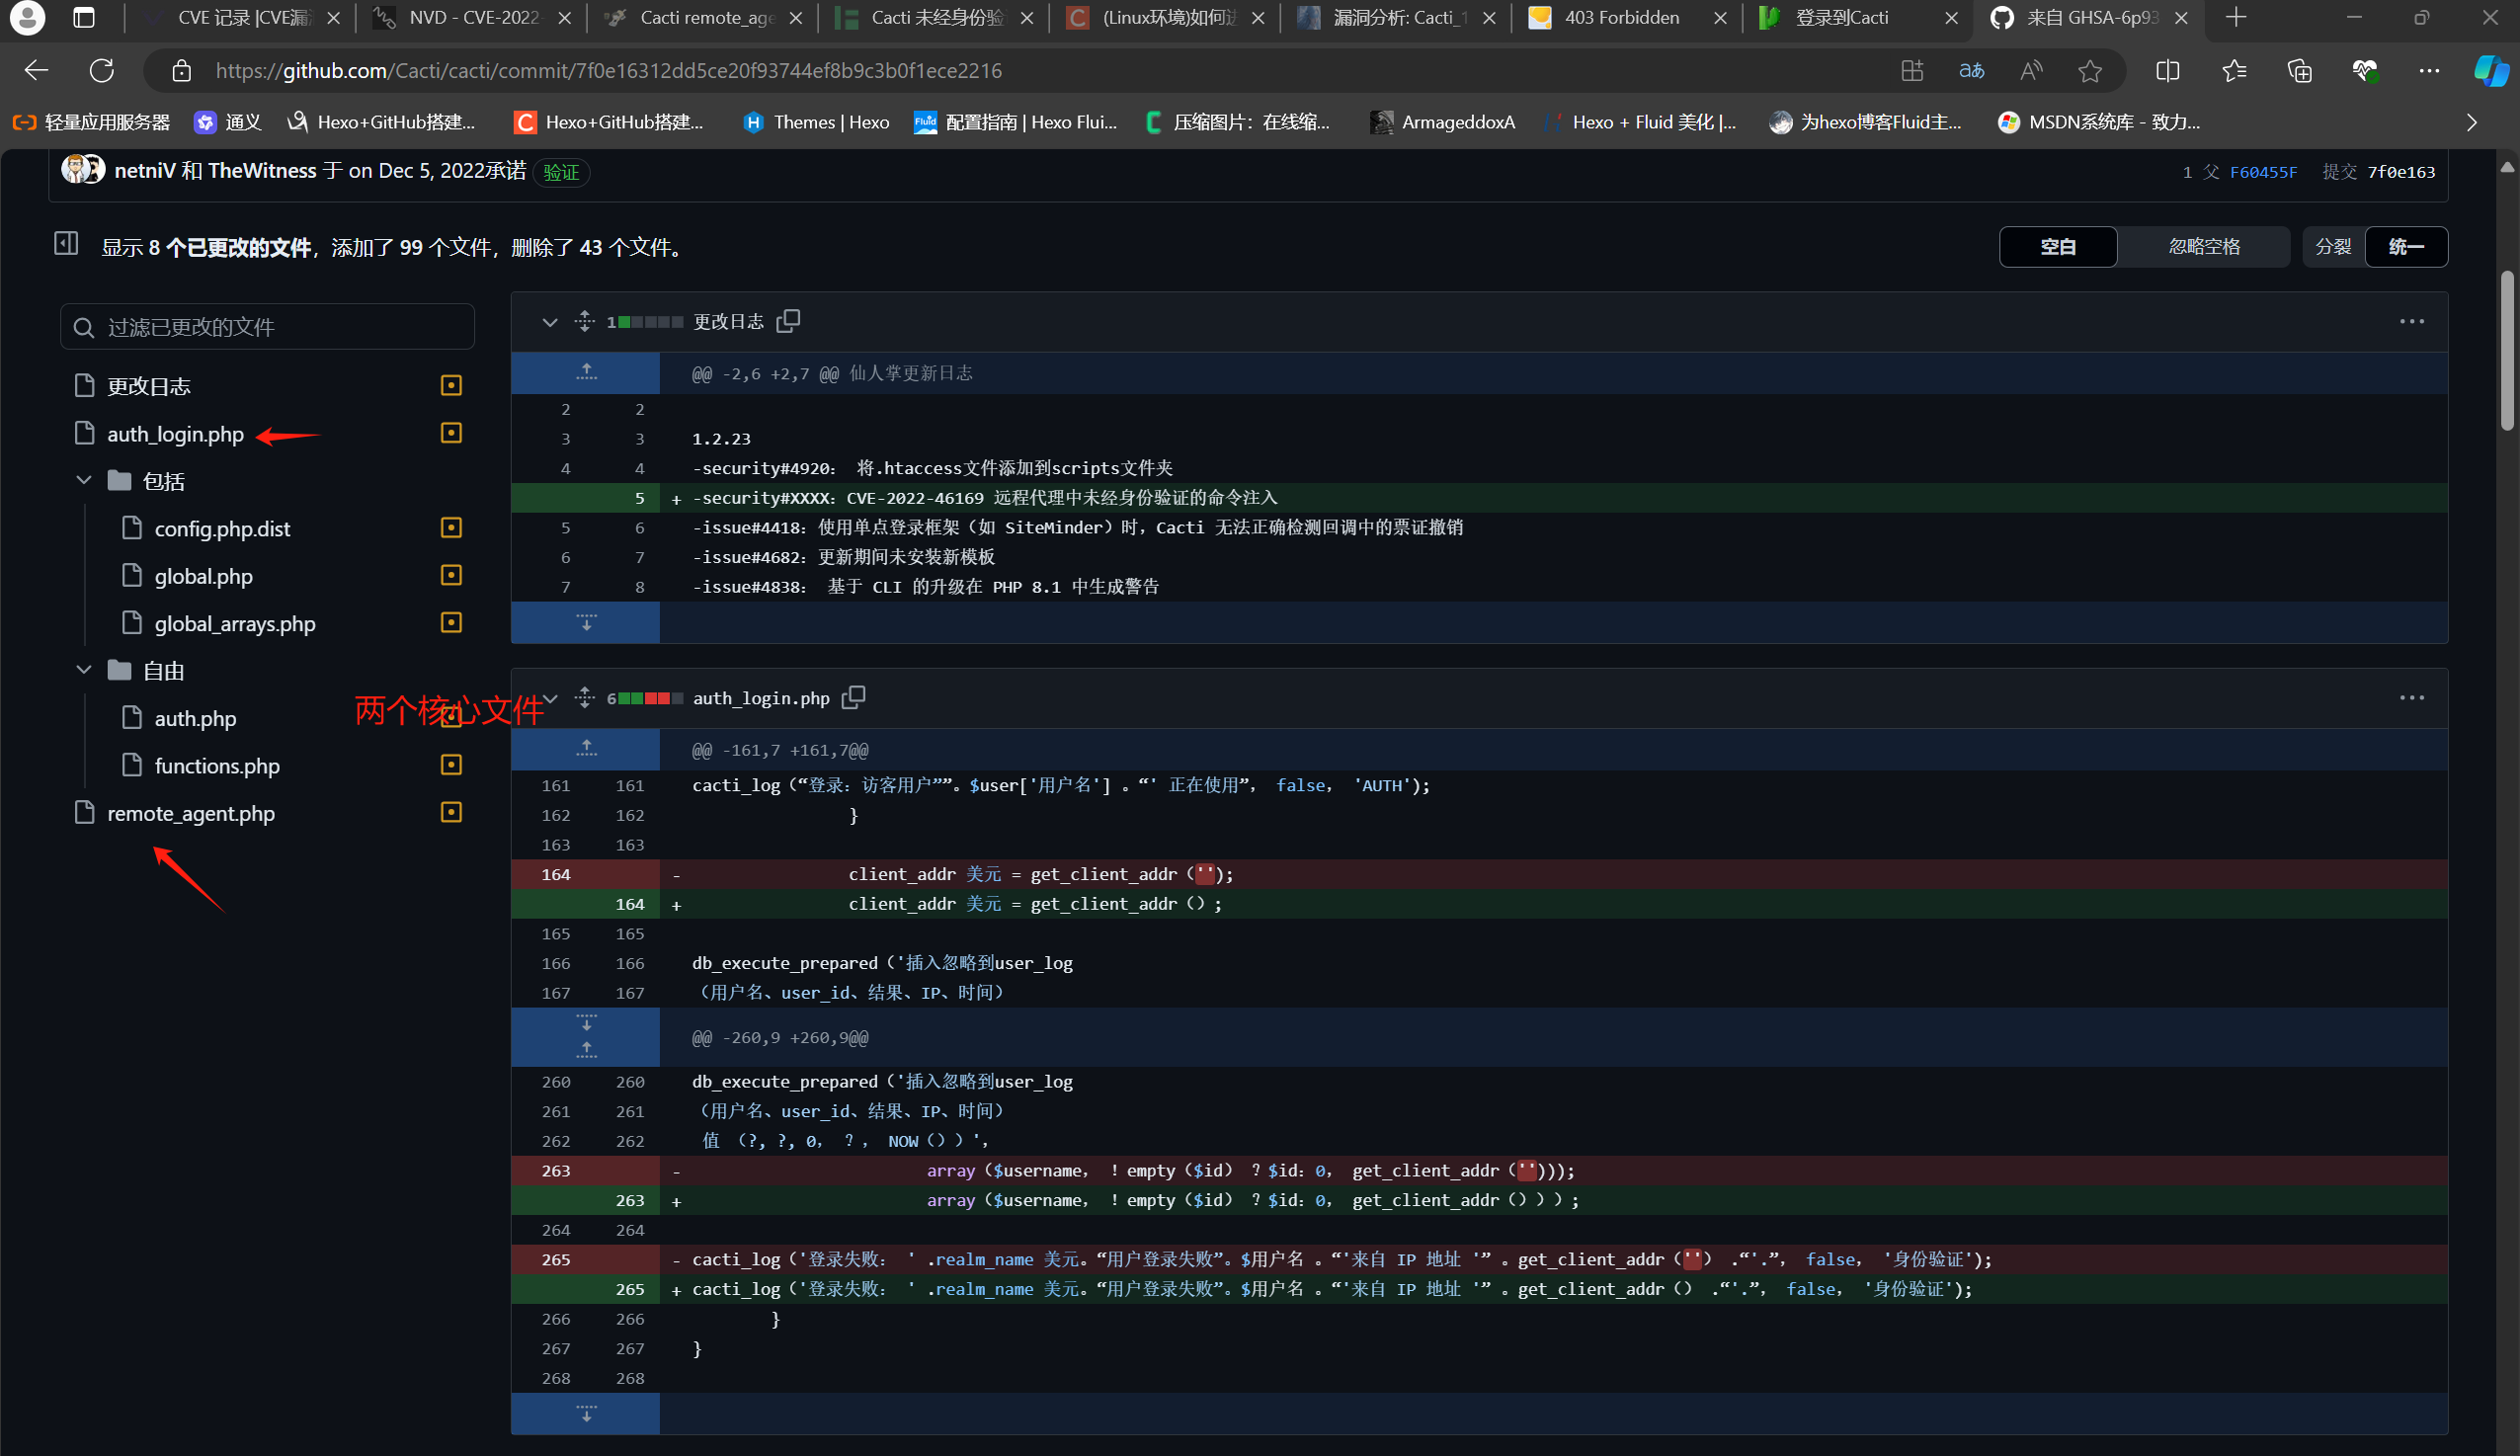Copy the changelog file path
2520x1456 pixels.
[788, 321]
